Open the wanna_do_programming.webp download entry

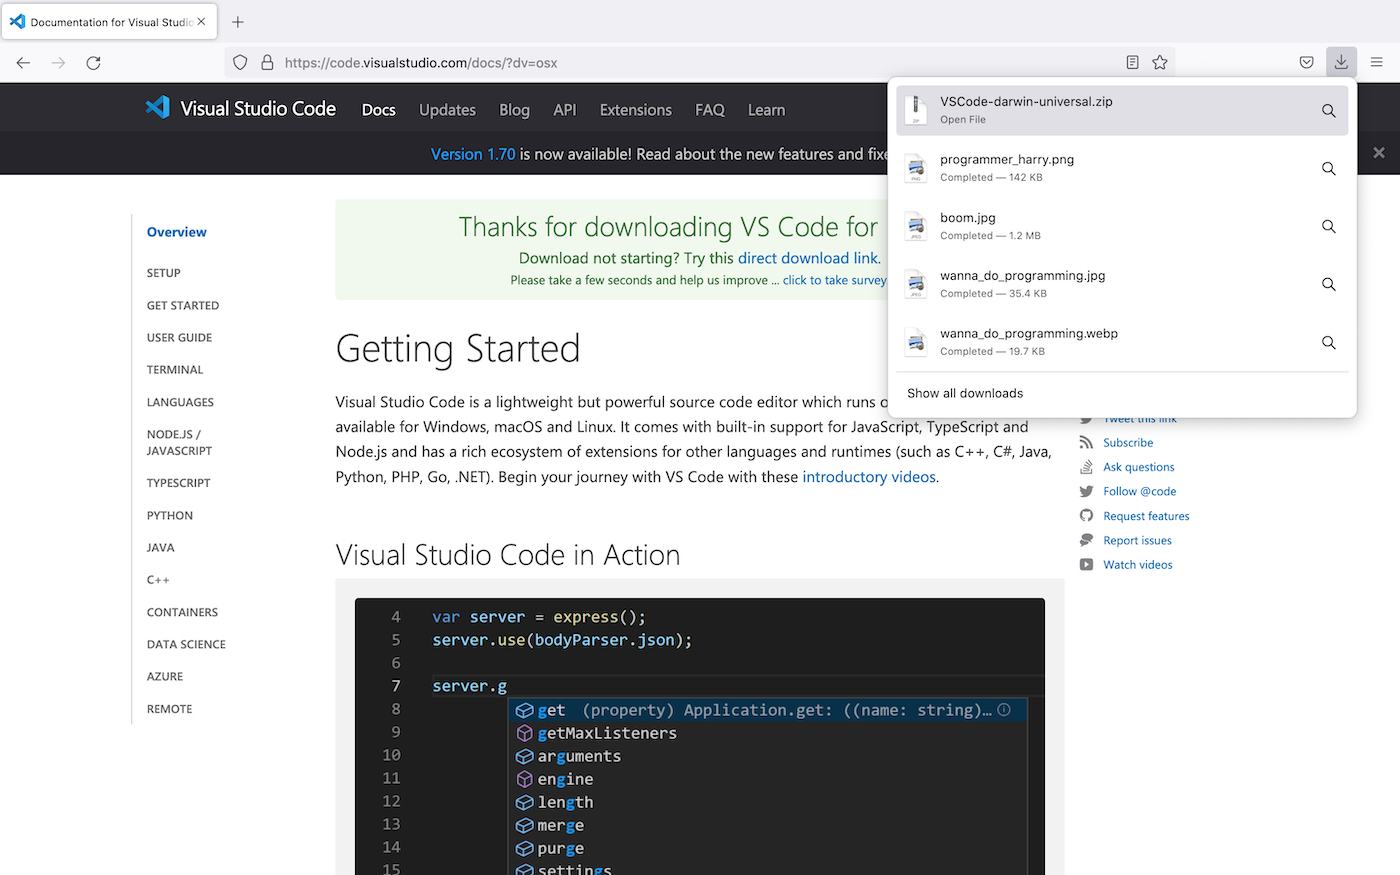1122,342
